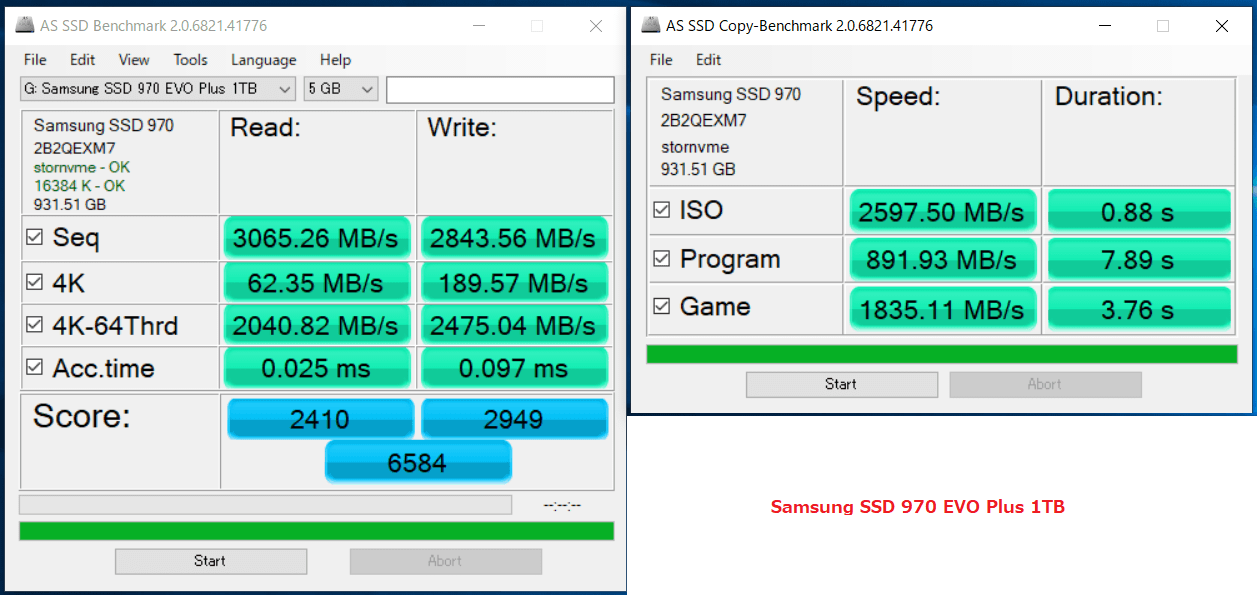Click the empty text field beside size dropdown
This screenshot has width=1257, height=595.
[500, 90]
